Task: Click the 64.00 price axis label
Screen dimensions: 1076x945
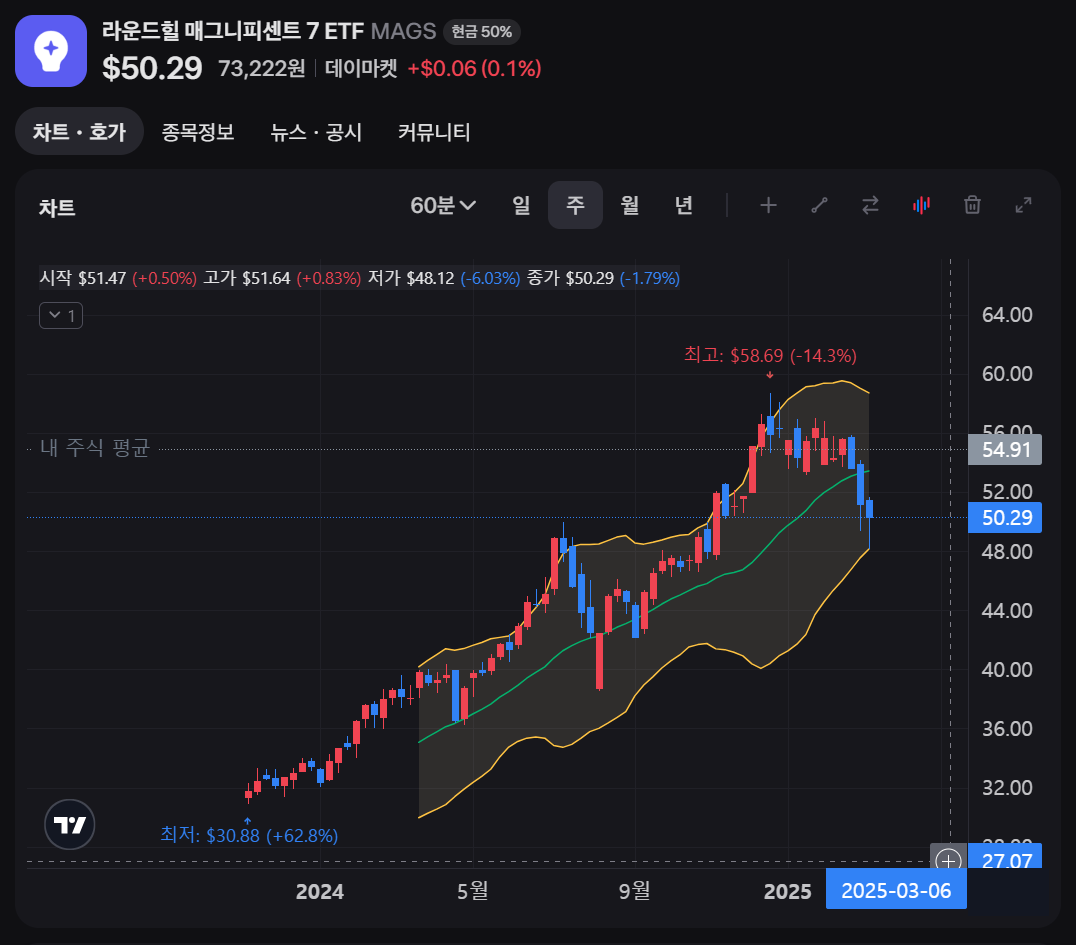Action: click(1007, 315)
